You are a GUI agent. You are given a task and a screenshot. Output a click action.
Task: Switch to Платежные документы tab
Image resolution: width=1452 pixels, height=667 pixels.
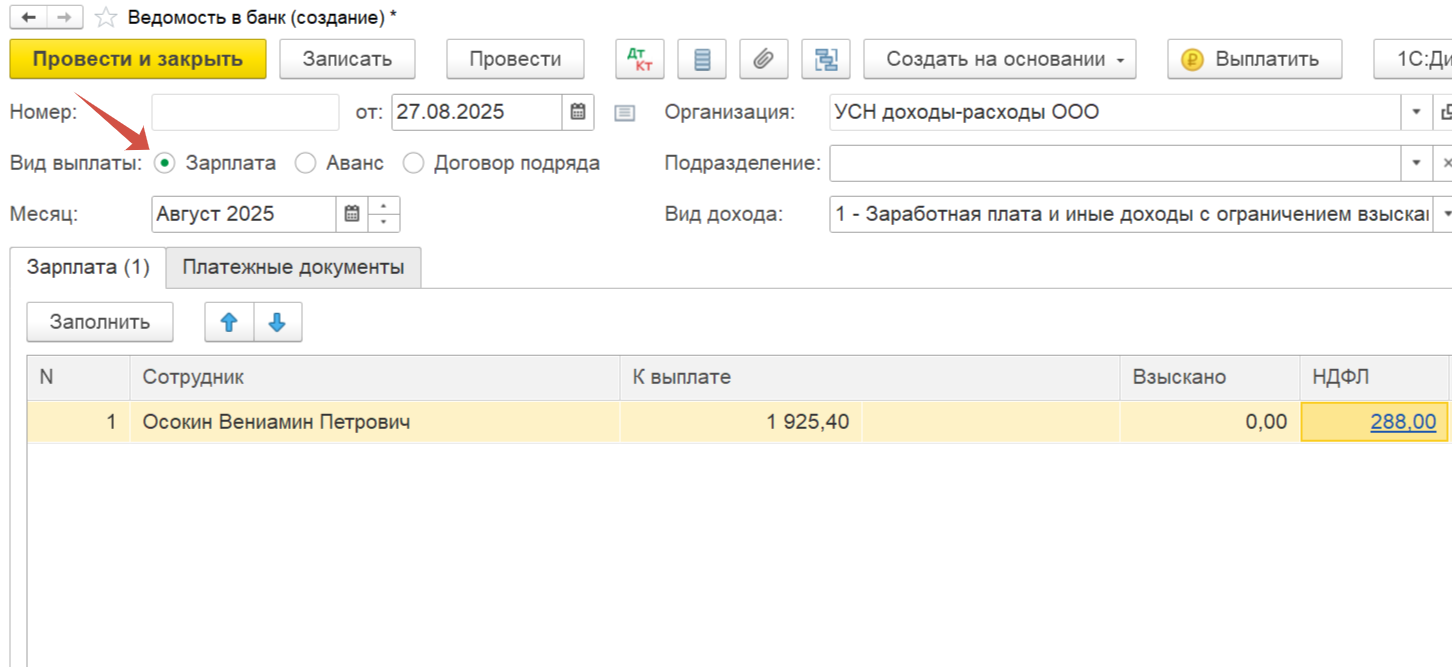pyautogui.click(x=293, y=267)
